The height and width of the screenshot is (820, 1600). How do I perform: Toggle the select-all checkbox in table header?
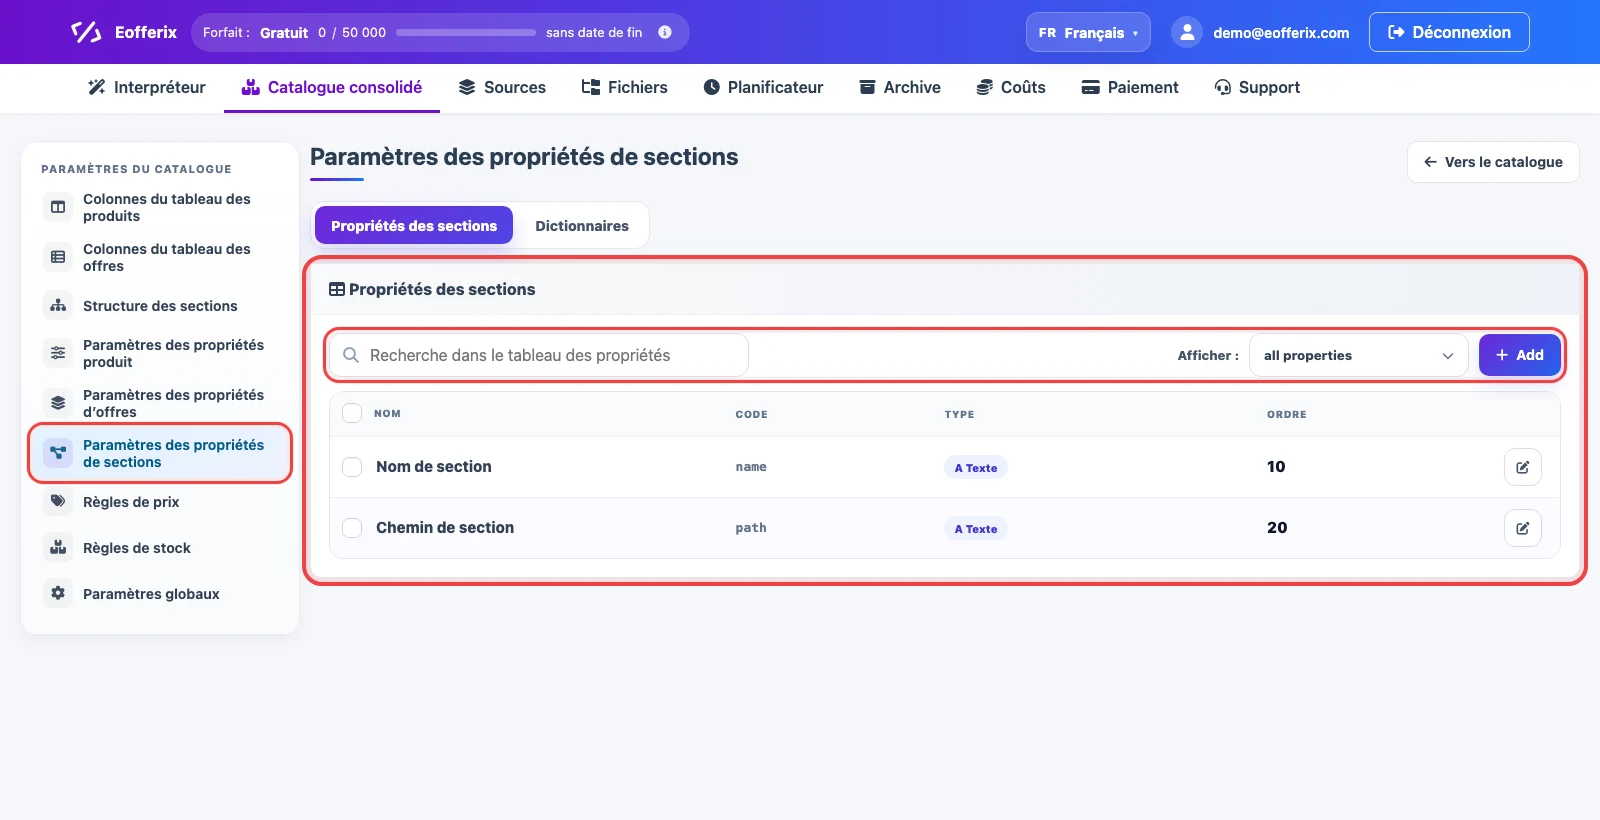coord(352,413)
